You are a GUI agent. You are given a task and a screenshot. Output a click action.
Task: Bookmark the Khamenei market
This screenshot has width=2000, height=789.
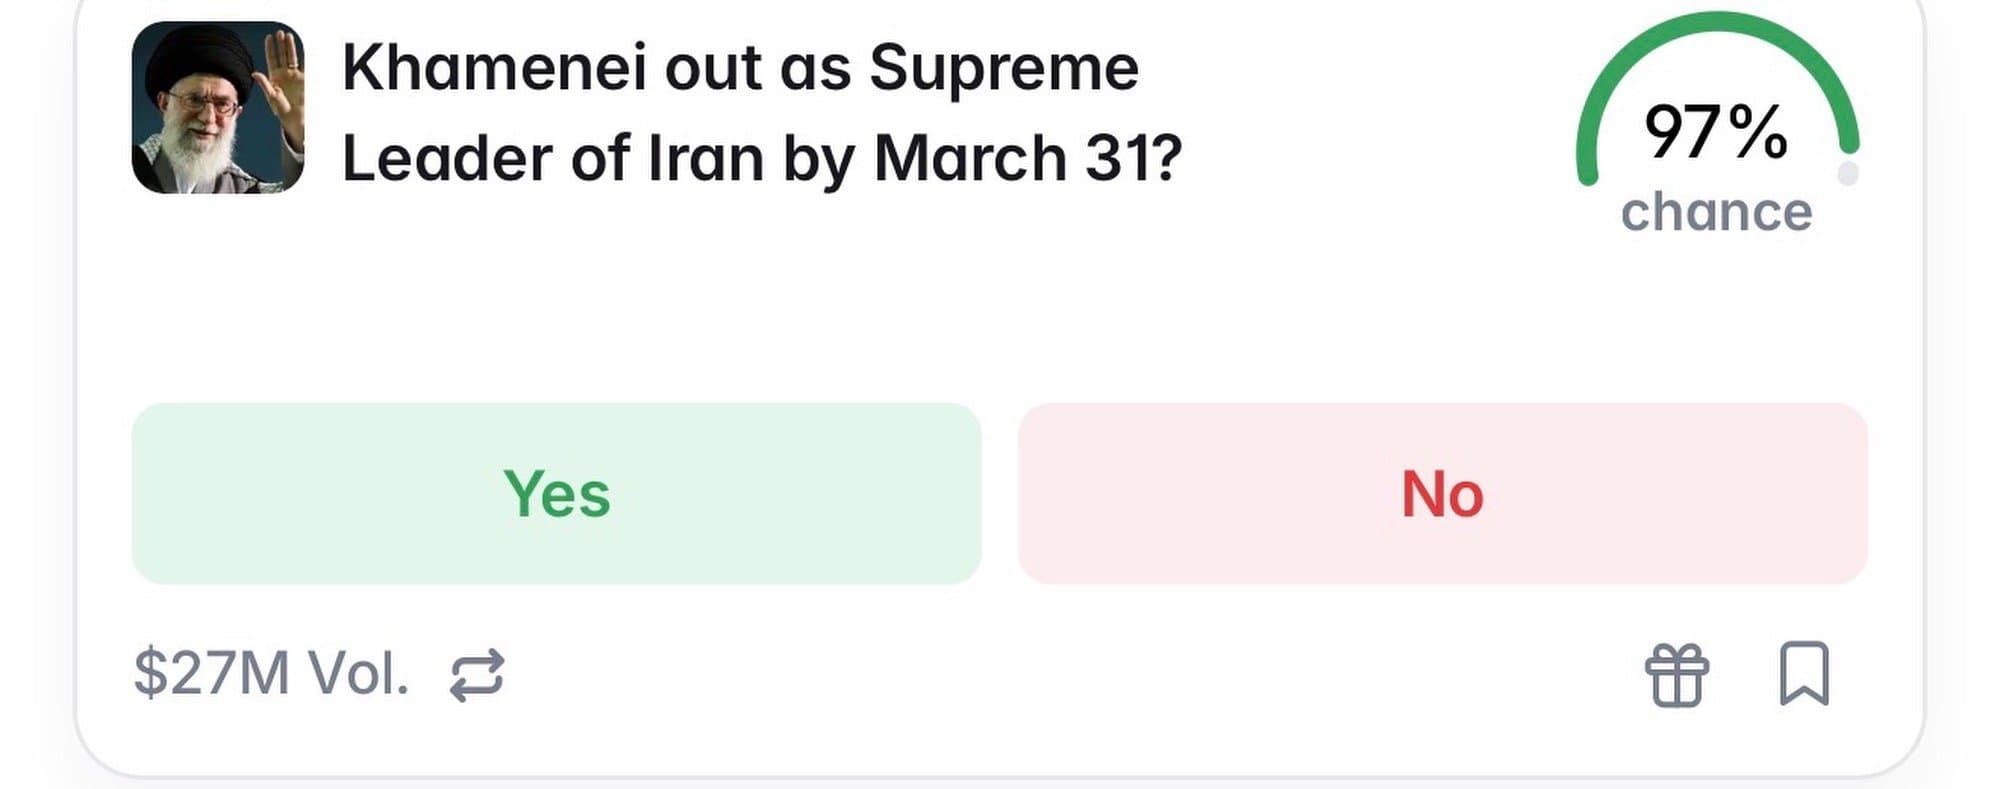pyautogui.click(x=1804, y=673)
